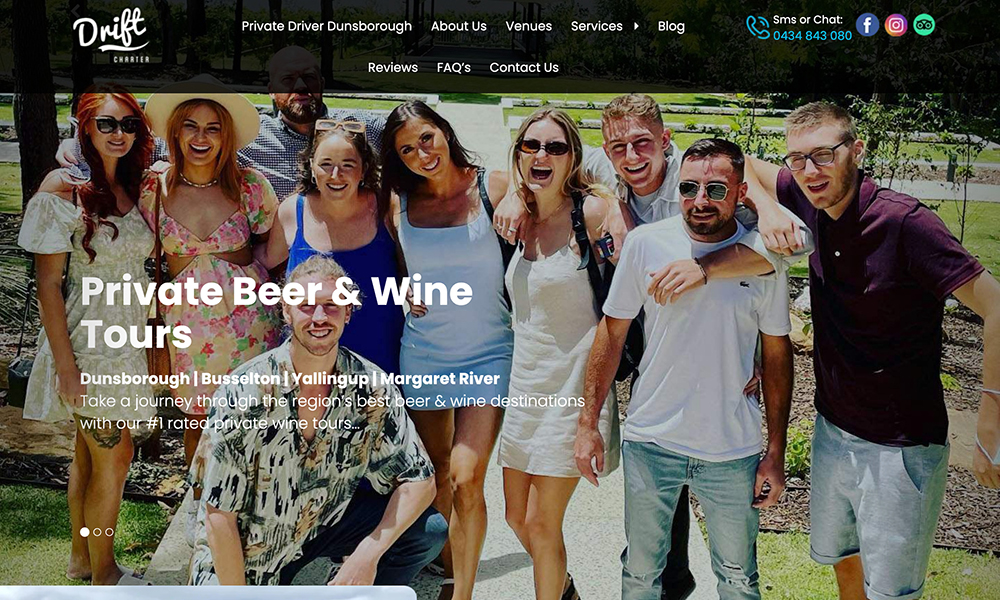Open the FAQ's page
Screen dimensions: 1000x600
[453, 68]
